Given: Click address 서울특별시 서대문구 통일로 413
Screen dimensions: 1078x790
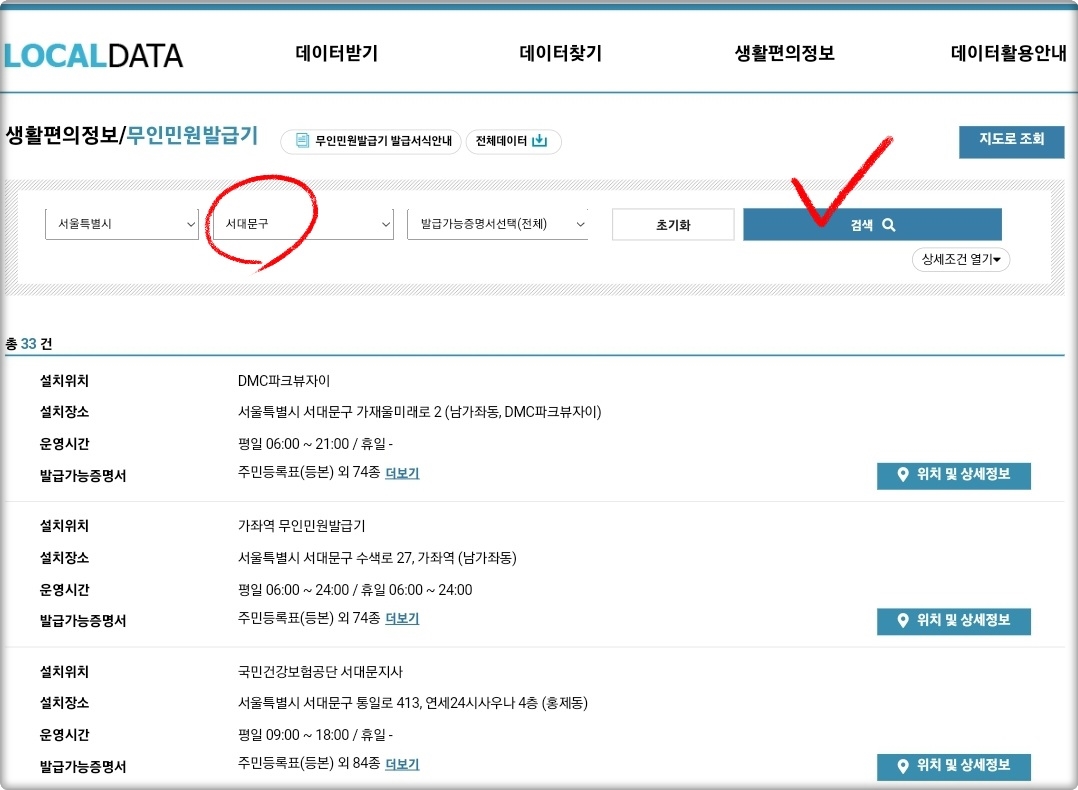Looking at the screenshot, I should point(412,703).
